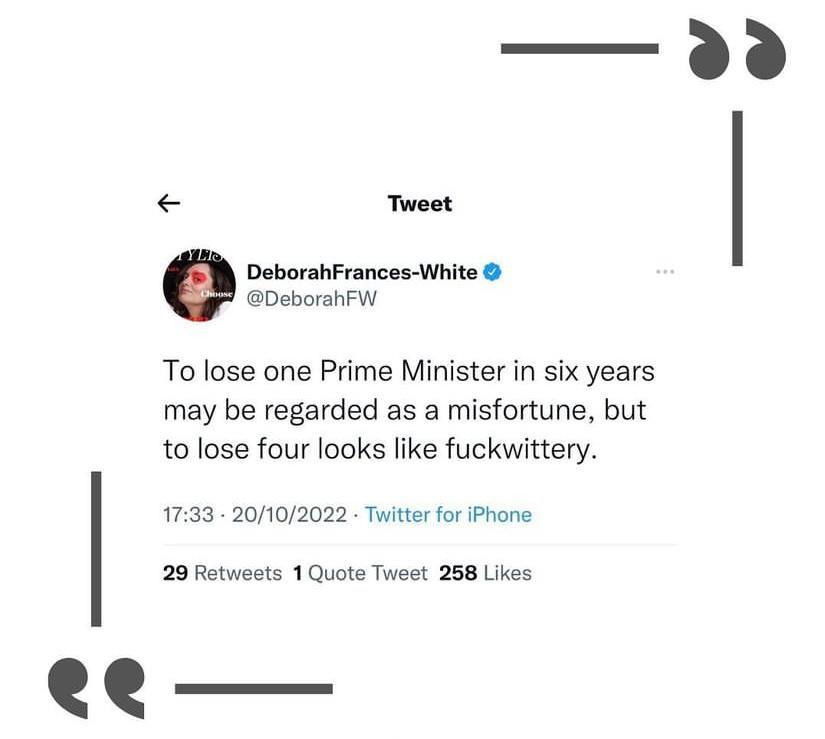The height and width of the screenshot is (739, 825).
Task: Click the back arrow icon
Action: [169, 204]
